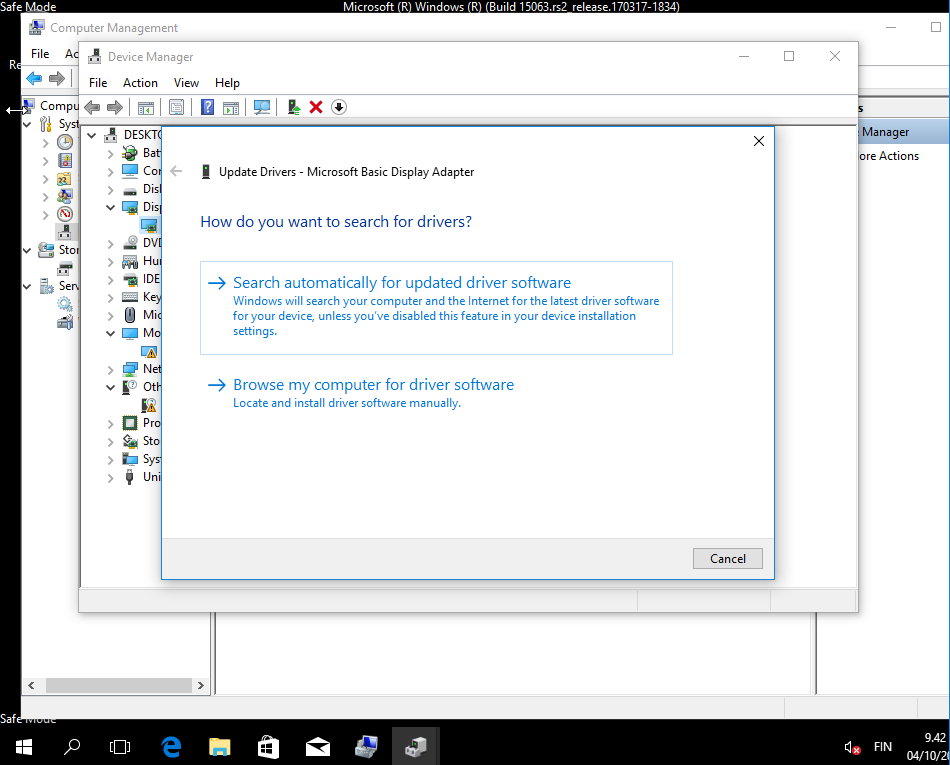The height and width of the screenshot is (765, 950).
Task: Click Back arrow in Computer Management toolbar
Action: [34, 78]
